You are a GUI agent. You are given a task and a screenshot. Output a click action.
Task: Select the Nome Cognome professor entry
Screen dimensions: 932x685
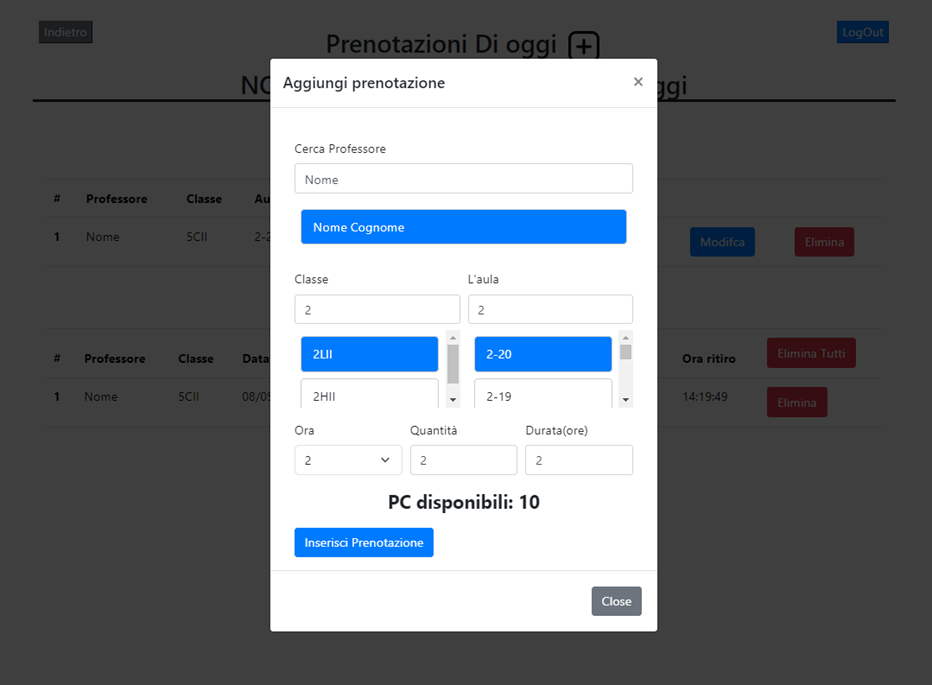[463, 227]
